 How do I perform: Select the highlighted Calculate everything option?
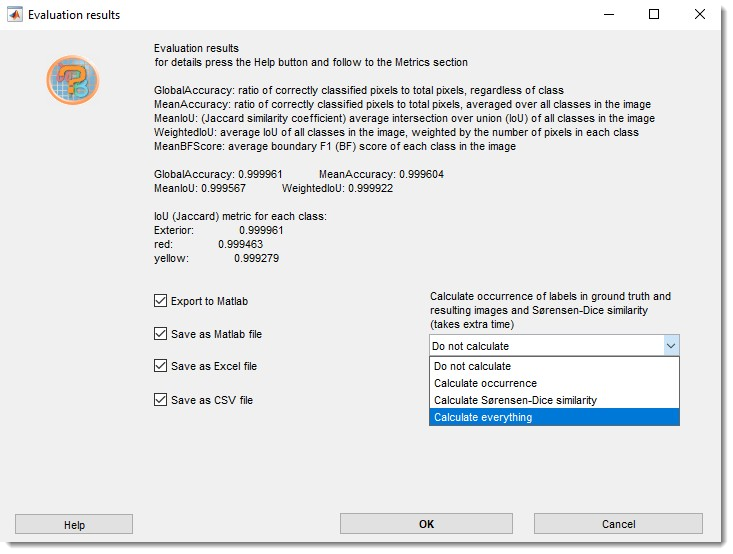[554, 417]
